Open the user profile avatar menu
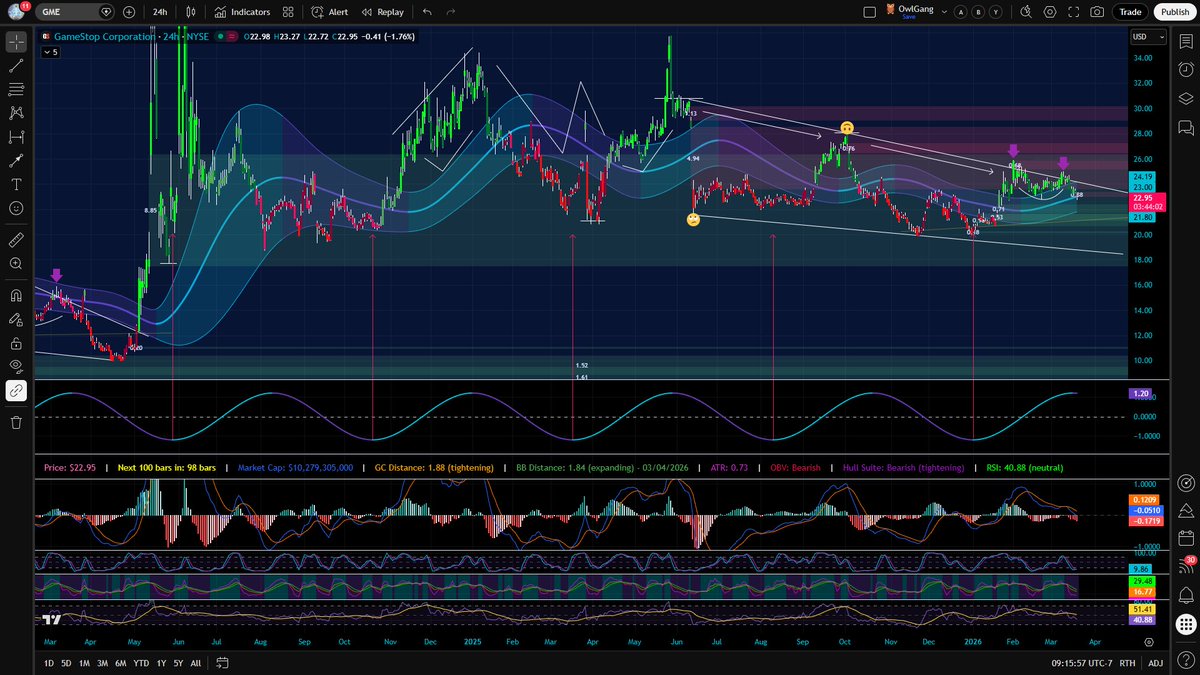This screenshot has height=675, width=1200. 15,12
